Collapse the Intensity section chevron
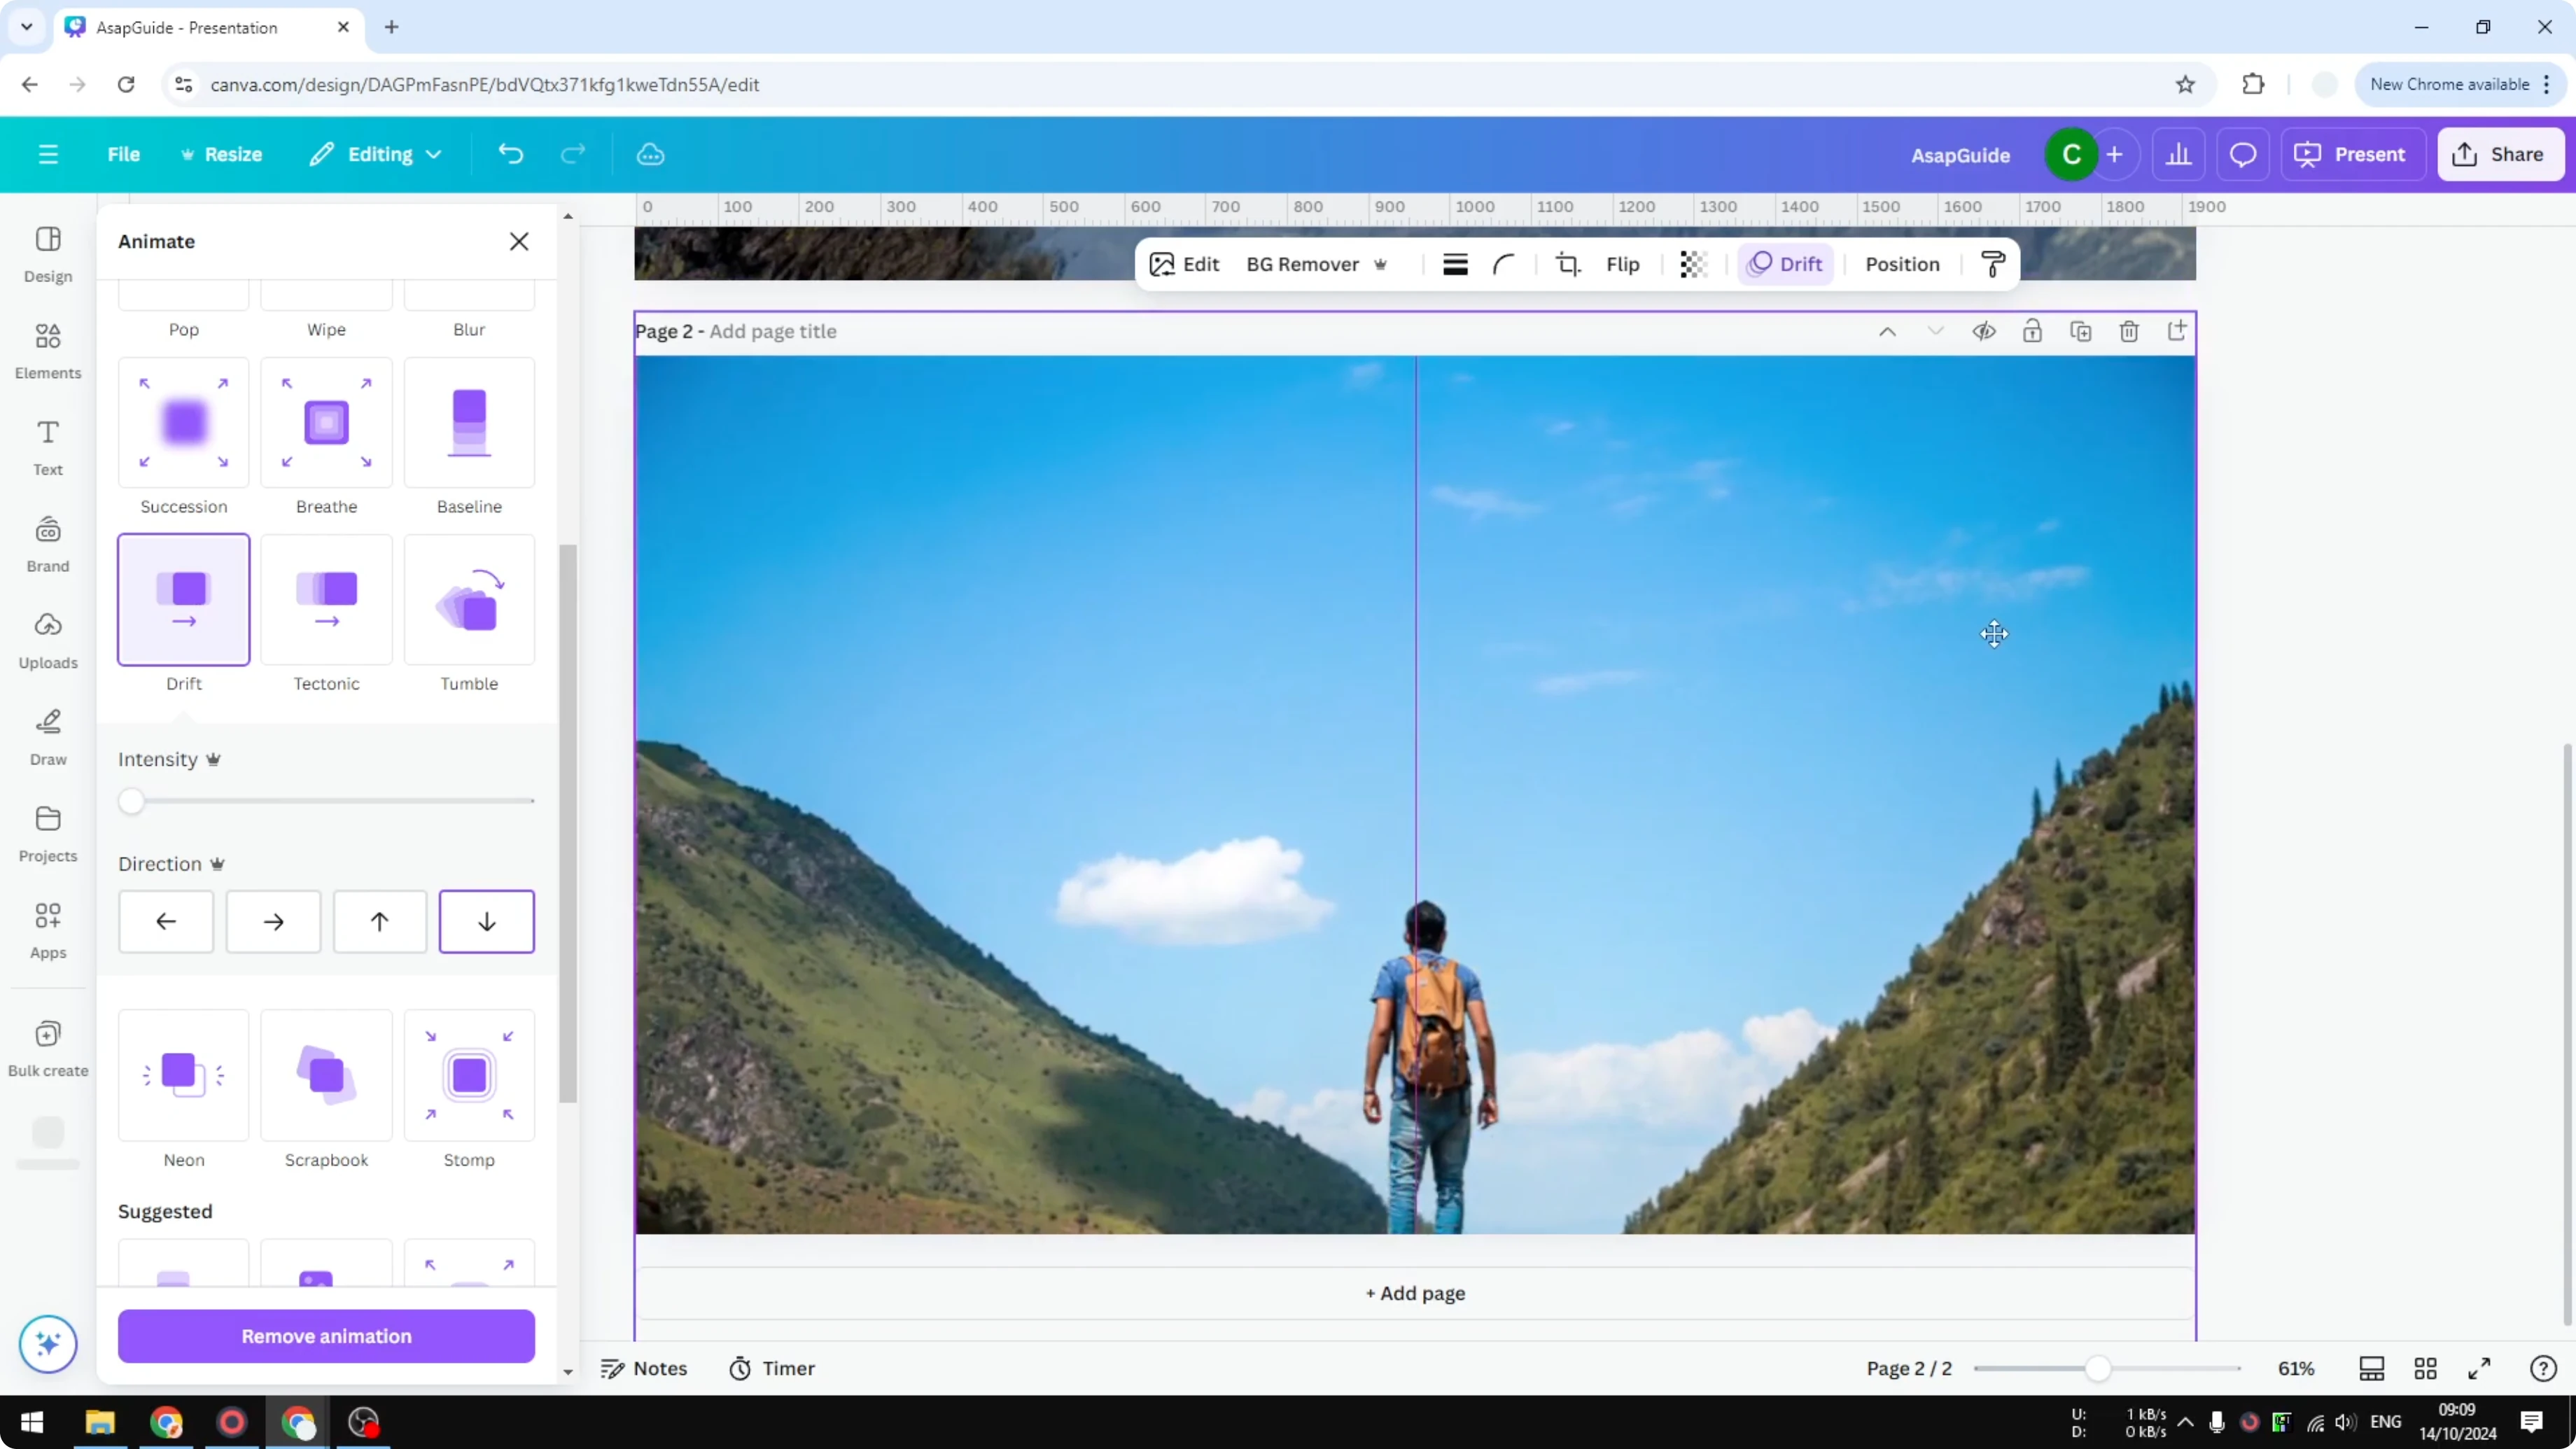 (x=213, y=760)
